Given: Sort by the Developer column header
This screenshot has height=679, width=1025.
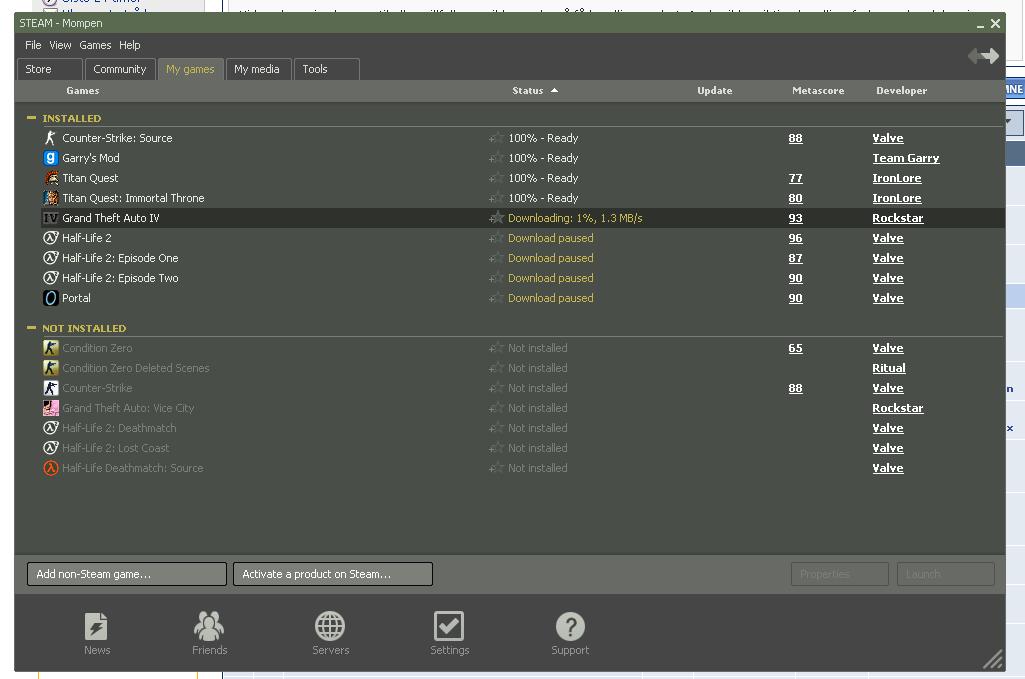Looking at the screenshot, I should click(901, 91).
